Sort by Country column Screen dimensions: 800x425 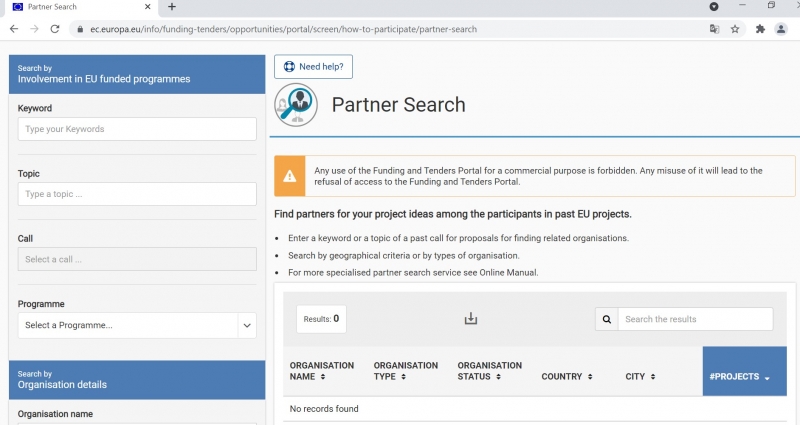coord(567,377)
